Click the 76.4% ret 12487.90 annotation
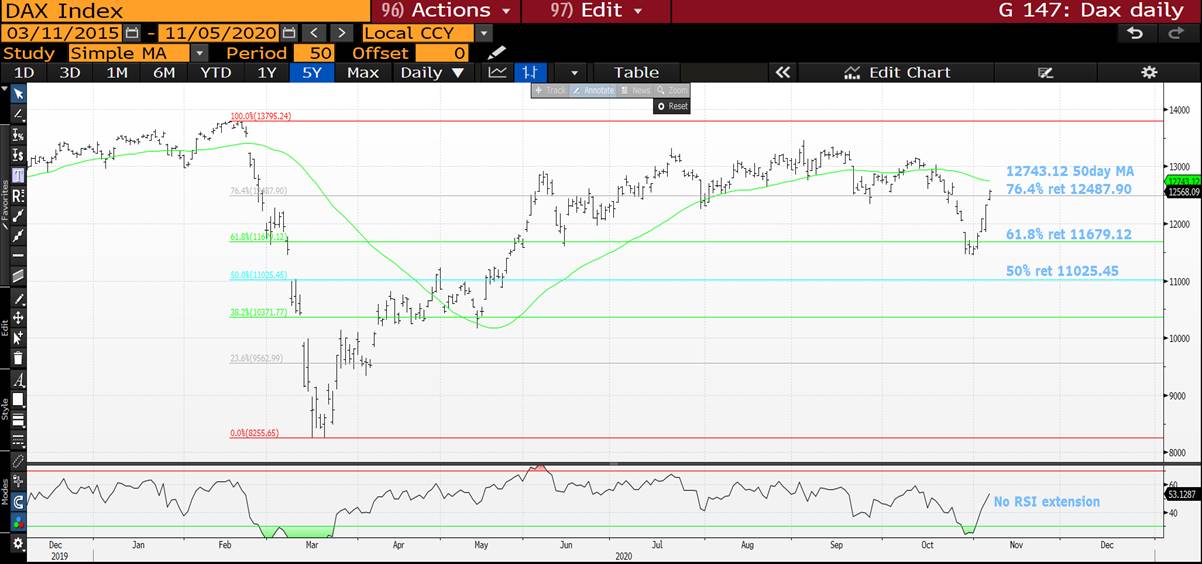 (x=1069, y=188)
